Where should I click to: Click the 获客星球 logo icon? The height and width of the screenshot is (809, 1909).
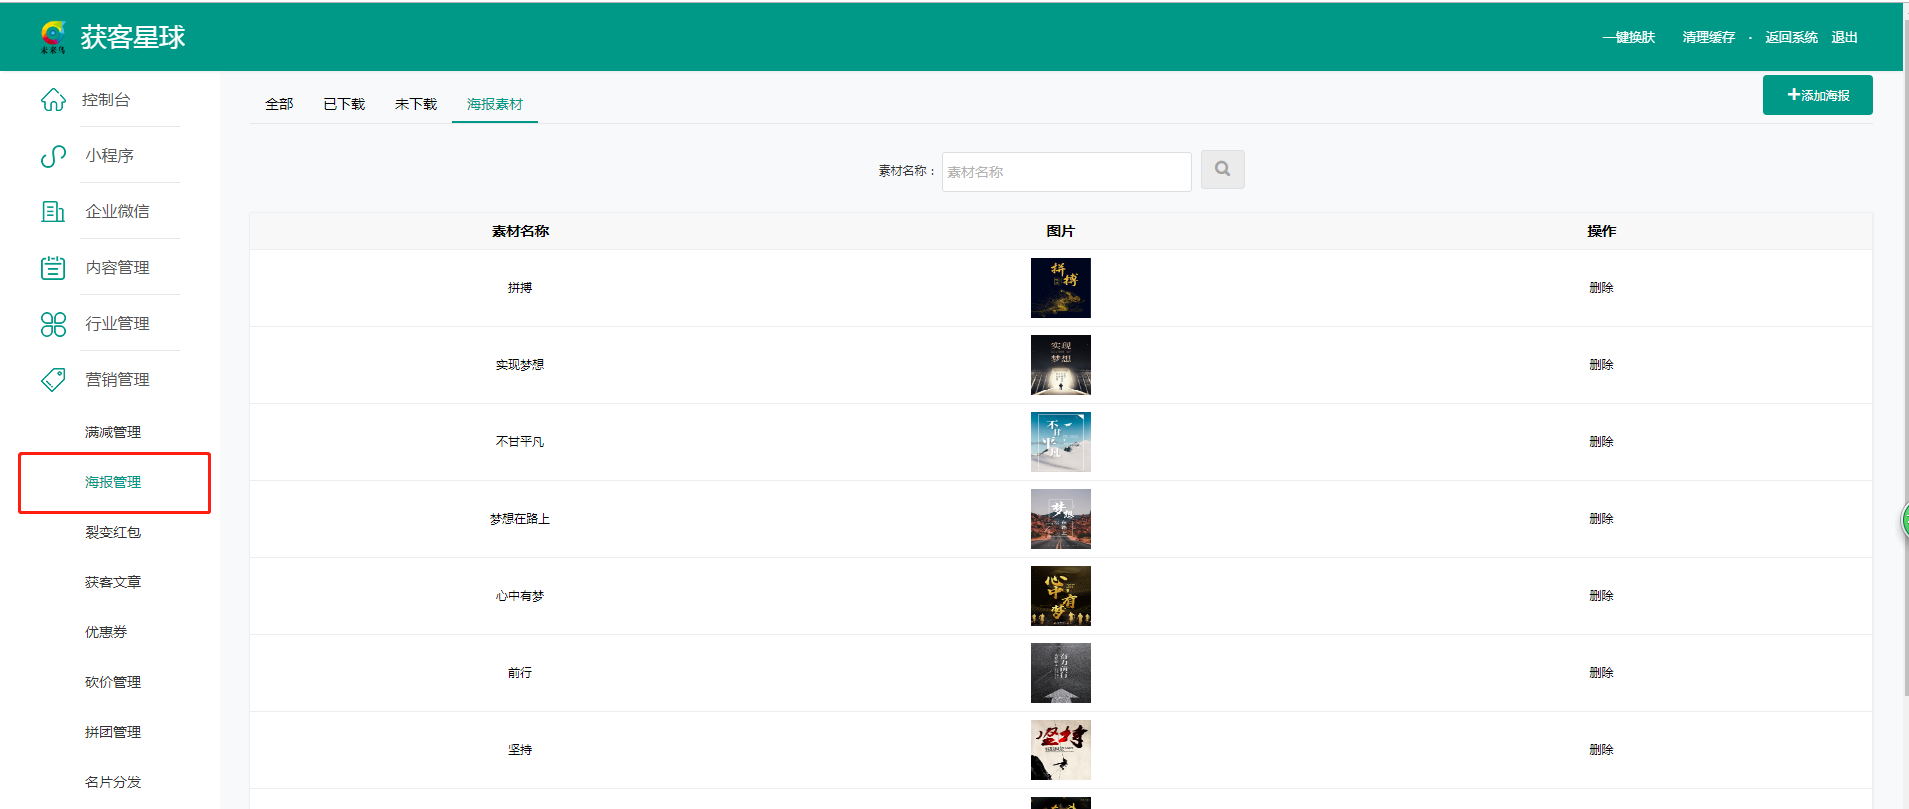click(53, 37)
